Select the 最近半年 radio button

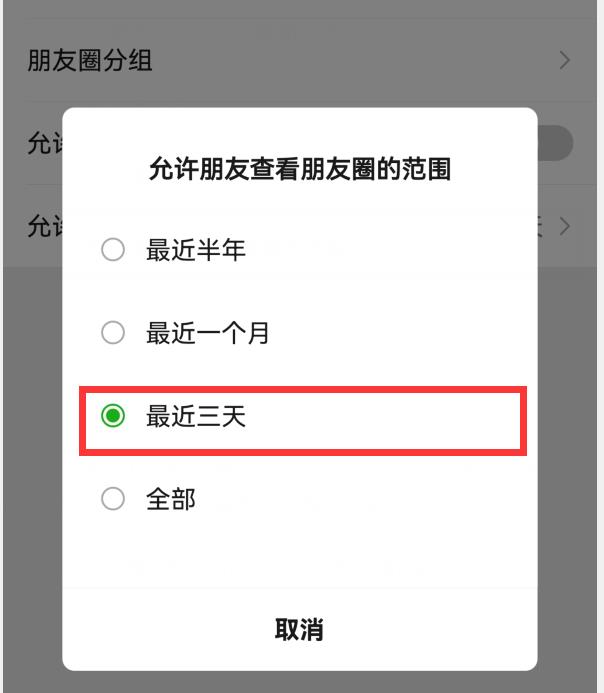tap(113, 250)
